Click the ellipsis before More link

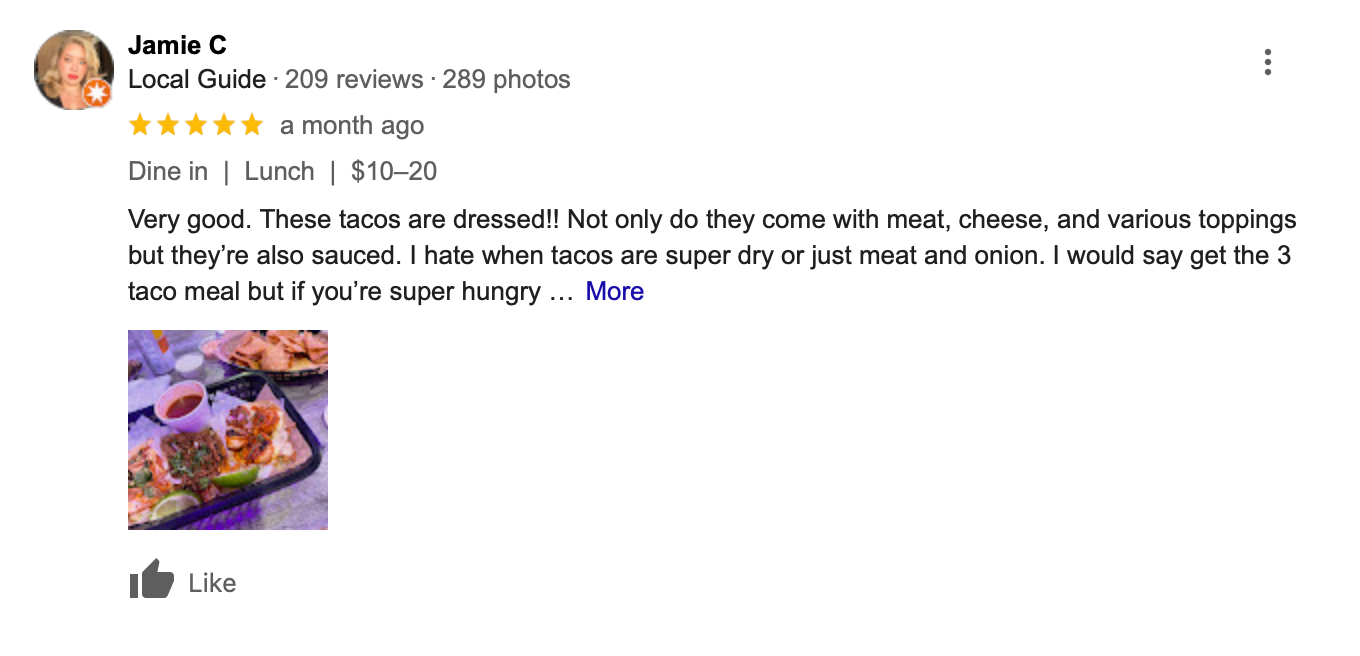click(x=561, y=292)
